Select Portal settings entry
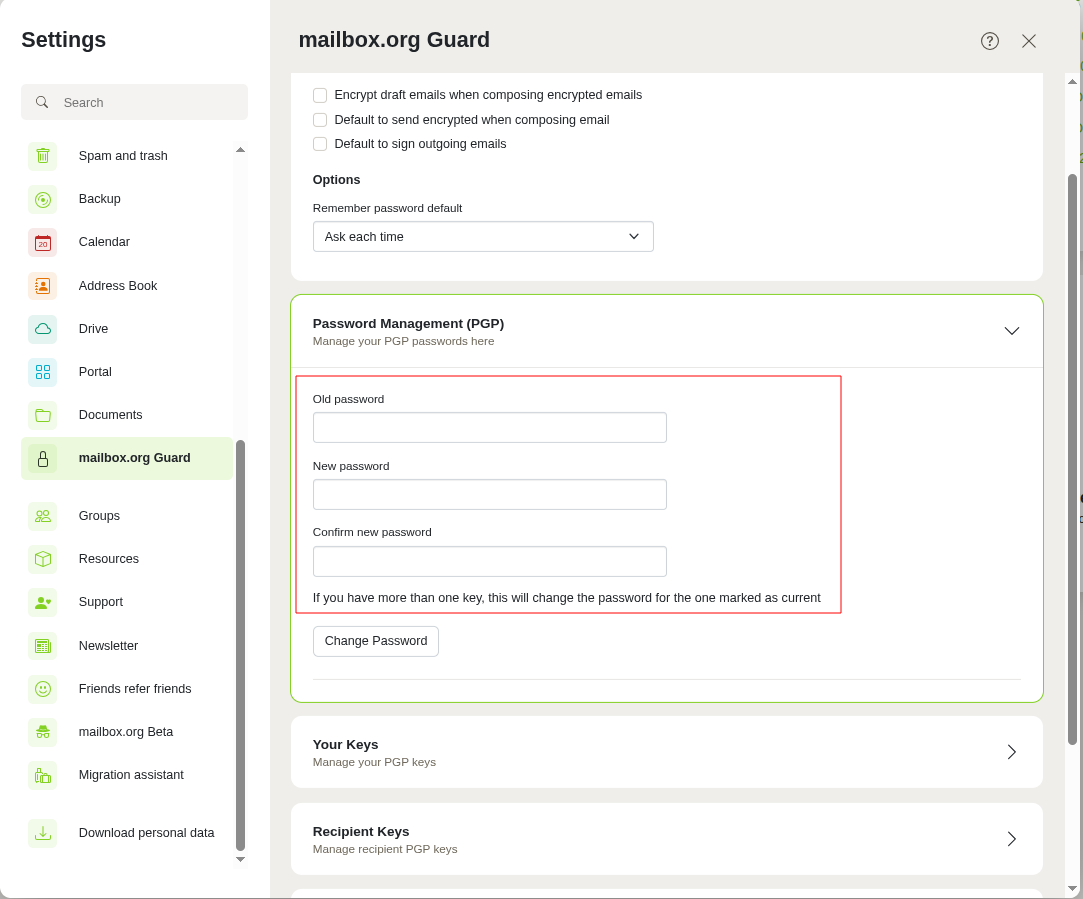Screen dimensions: 1083x899 point(127,372)
